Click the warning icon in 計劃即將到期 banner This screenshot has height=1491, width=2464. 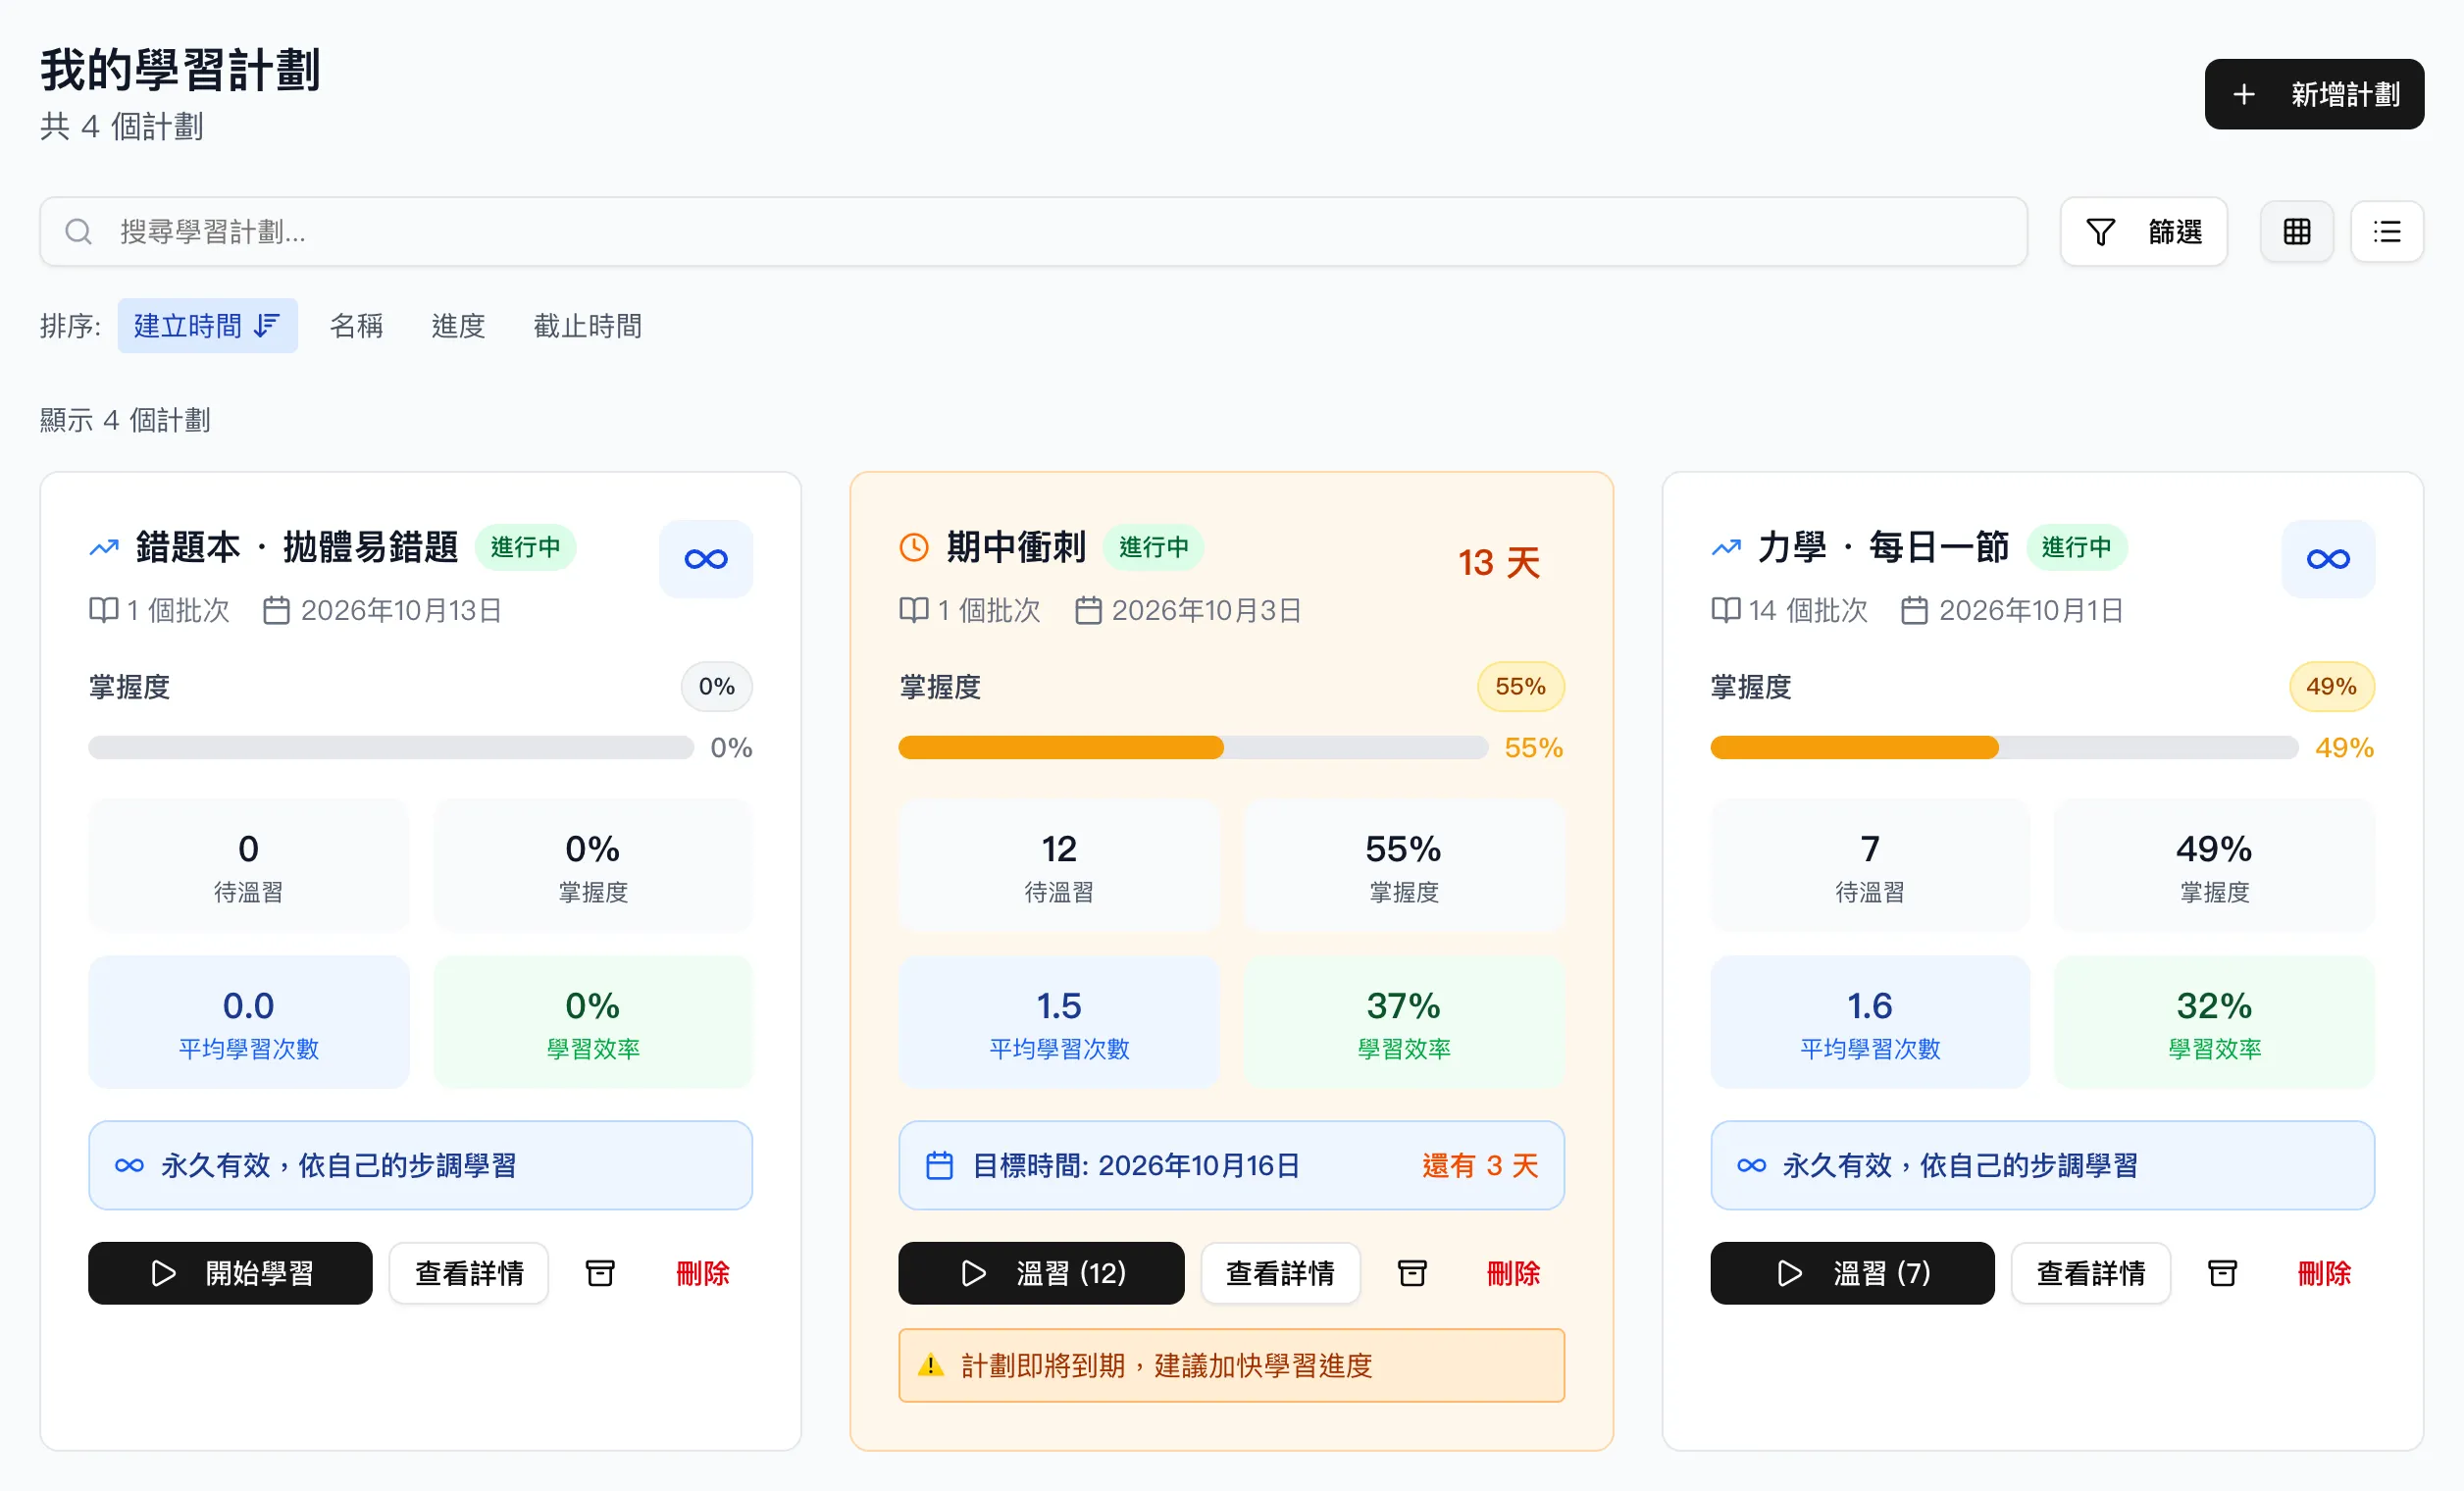coord(931,1365)
